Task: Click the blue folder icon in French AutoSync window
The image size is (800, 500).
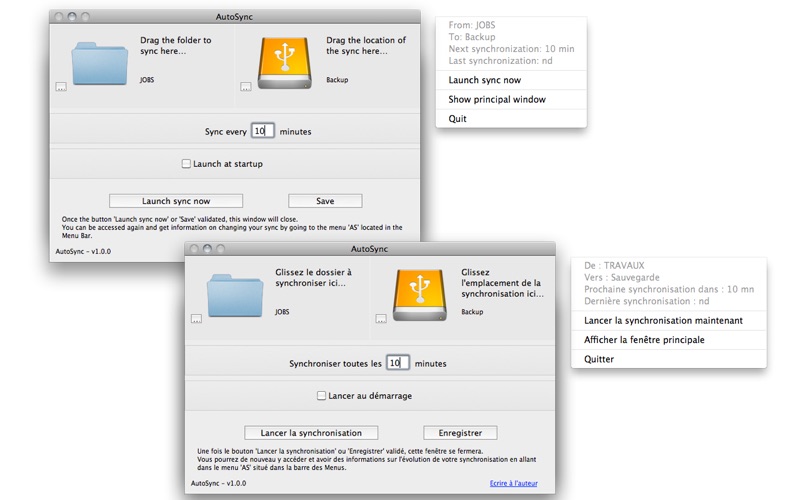Action: point(235,295)
